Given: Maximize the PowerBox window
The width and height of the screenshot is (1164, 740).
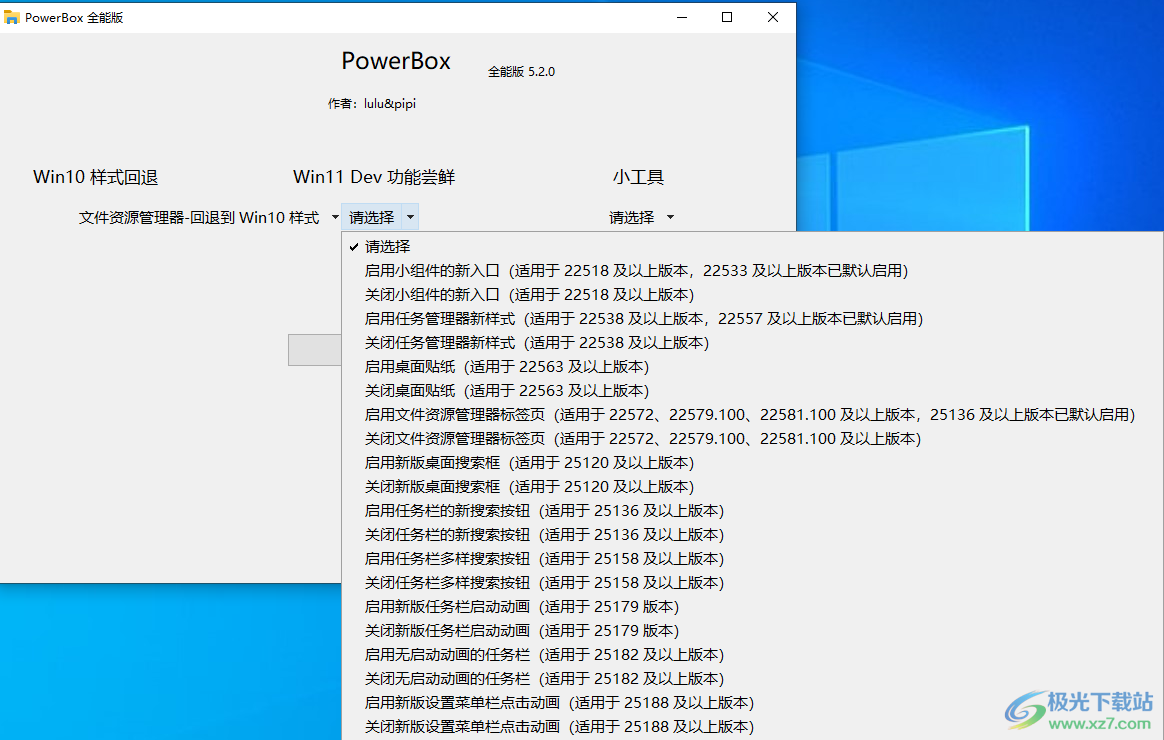Looking at the screenshot, I should coord(728,17).
